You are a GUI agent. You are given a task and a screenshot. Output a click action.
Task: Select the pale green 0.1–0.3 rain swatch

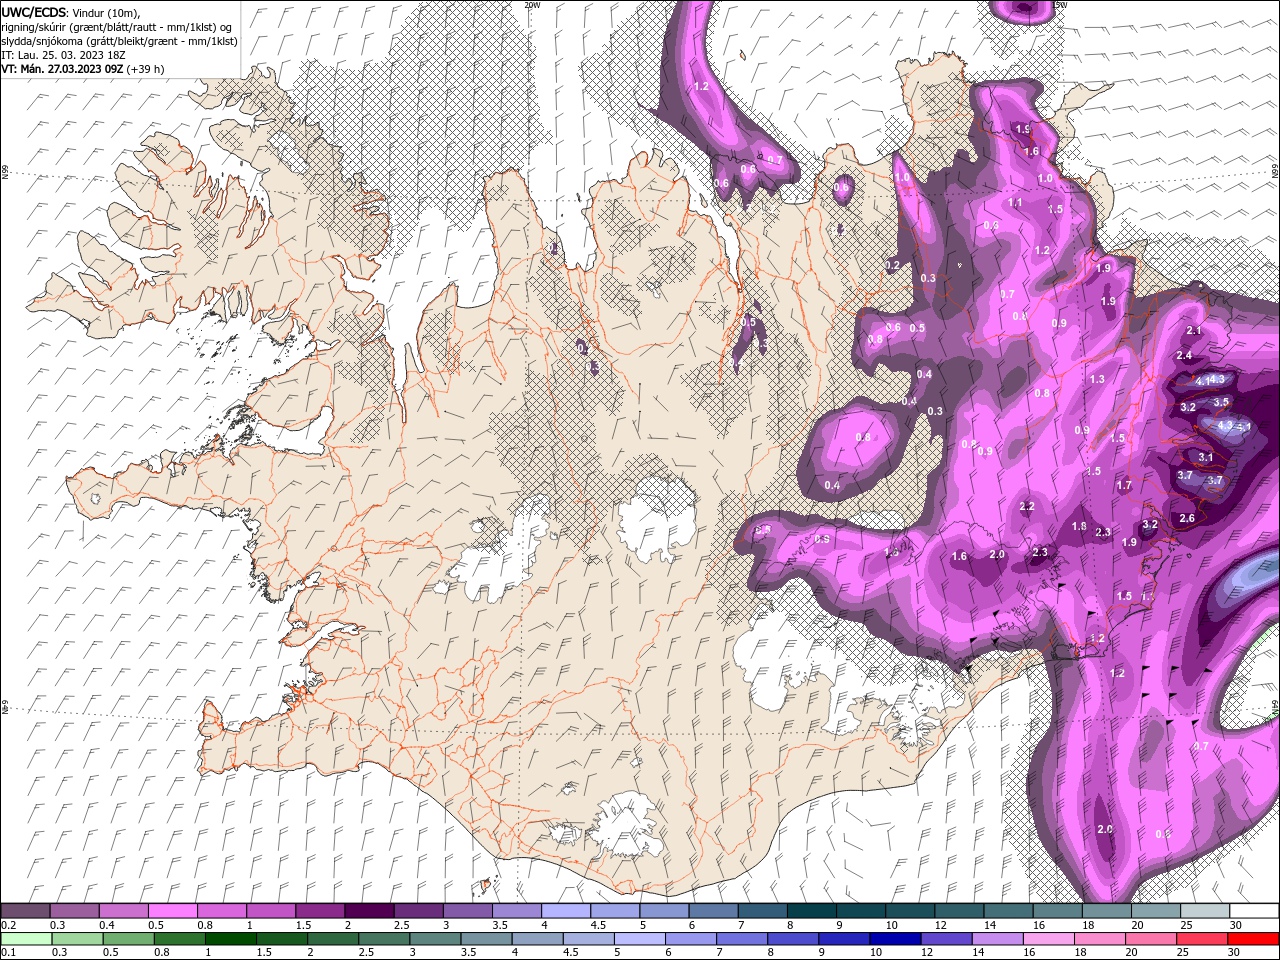25,939
